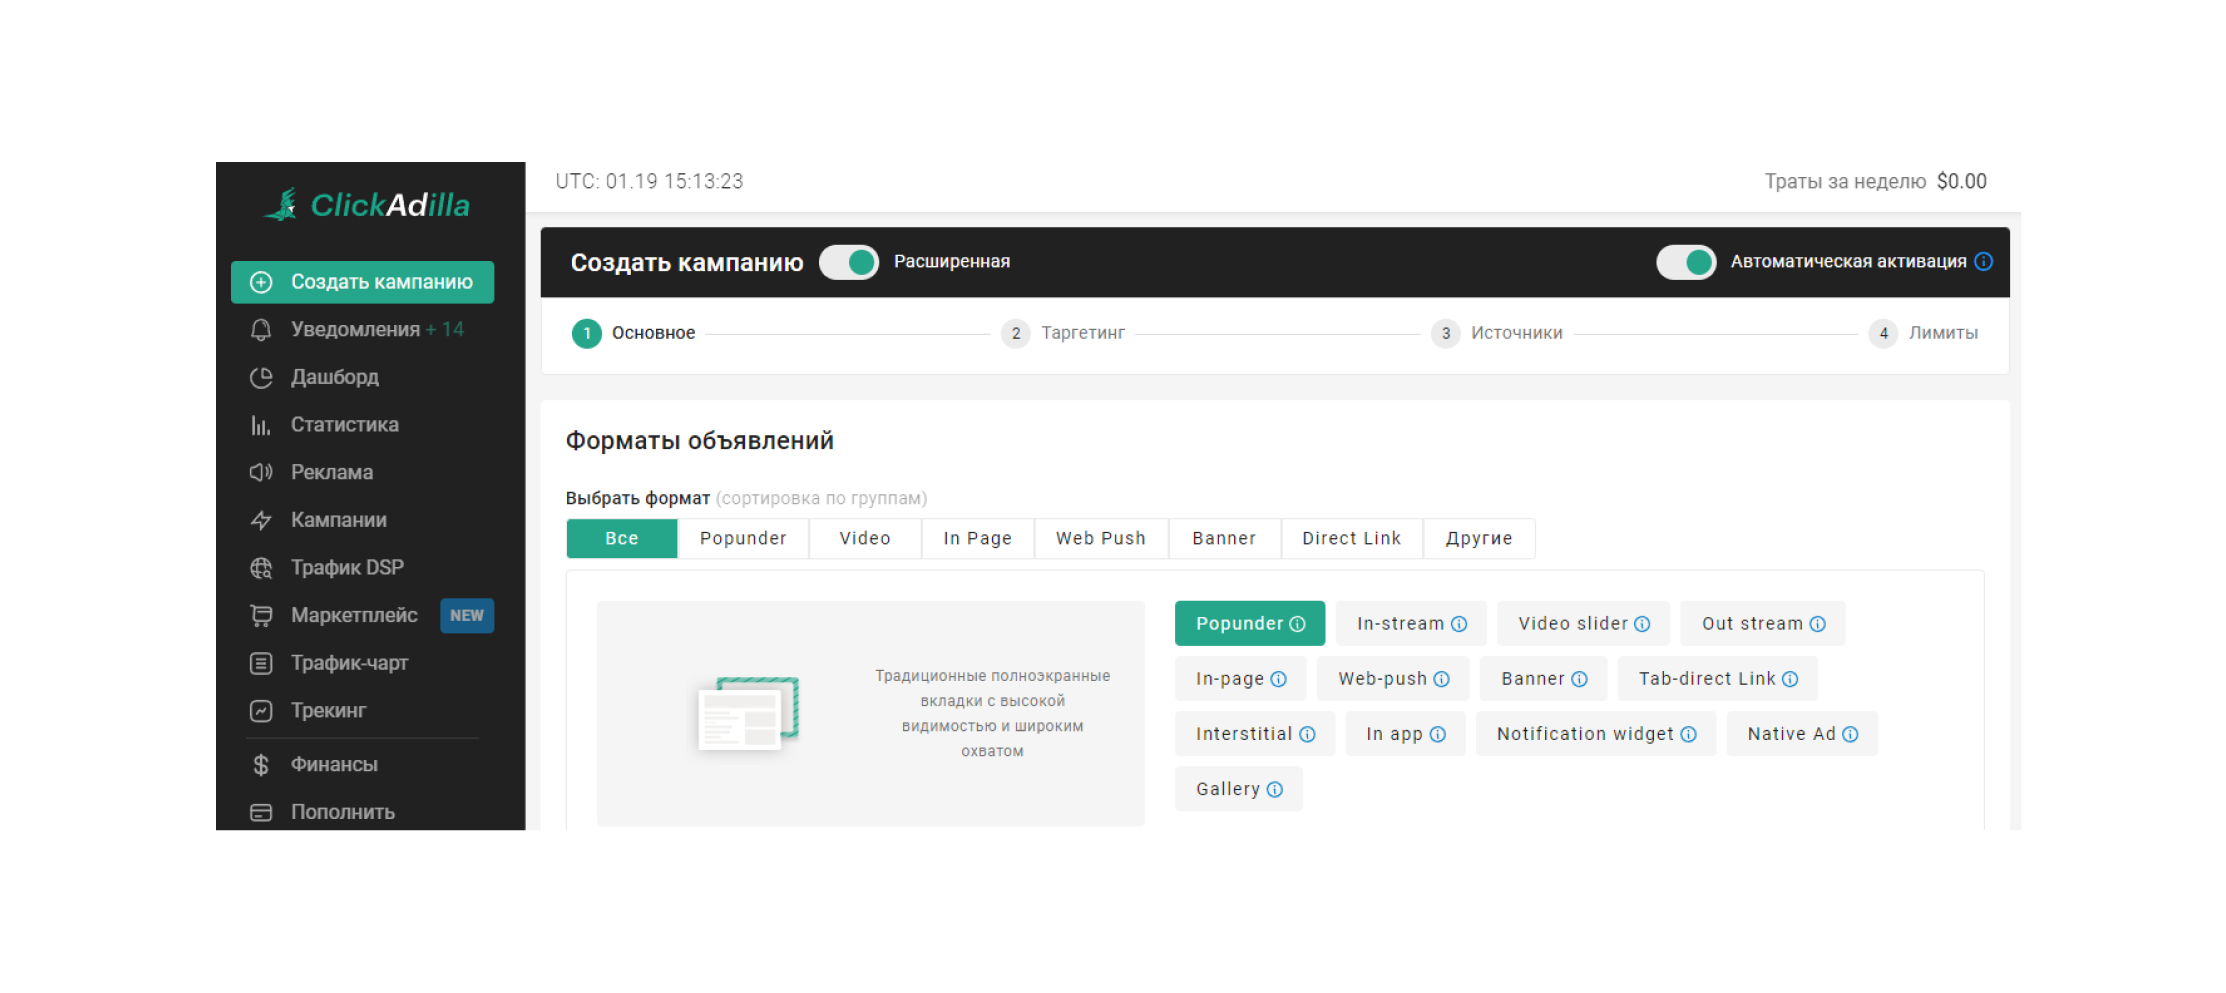The width and height of the screenshot is (2226, 993).
Task: Toggle the Расширенная campaign mode switch
Action: (849, 262)
